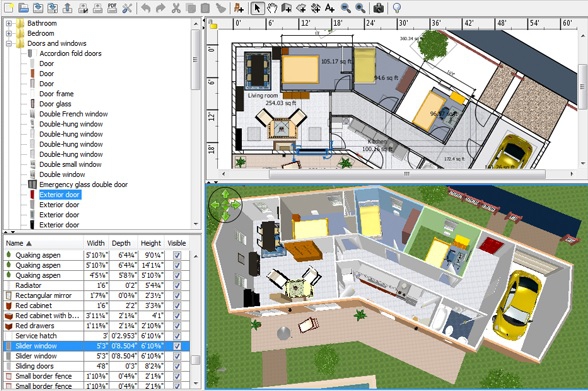Toggle visibility of Service hatch
Viewport: 588px width, 391px height.
pyautogui.click(x=177, y=336)
